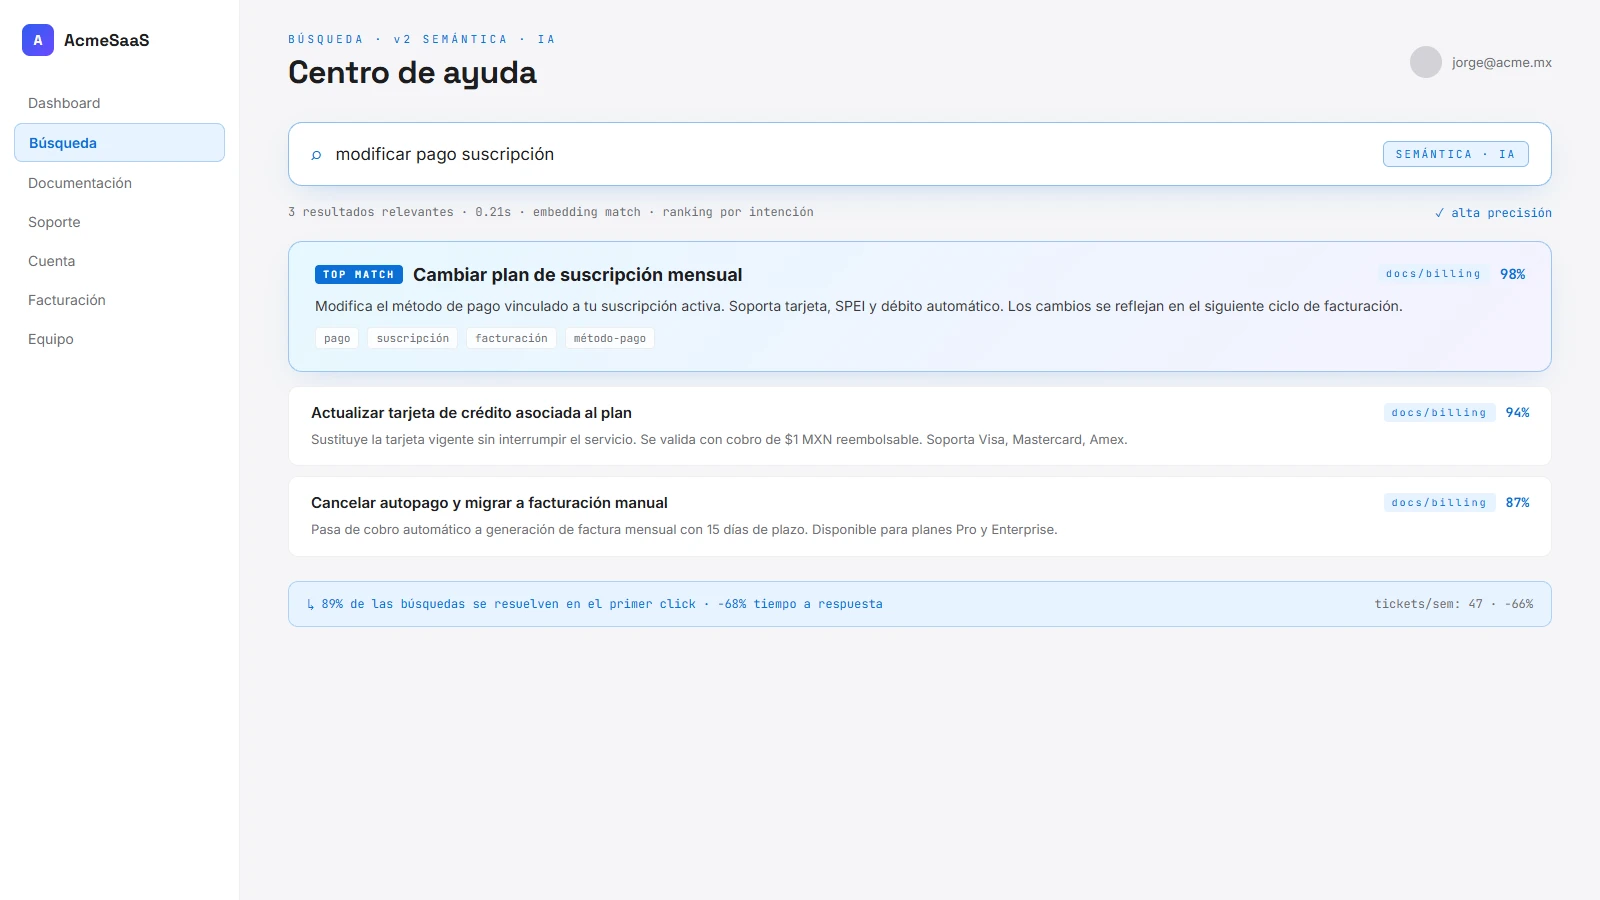
Task: Click the search magnifier icon
Action: (316, 155)
